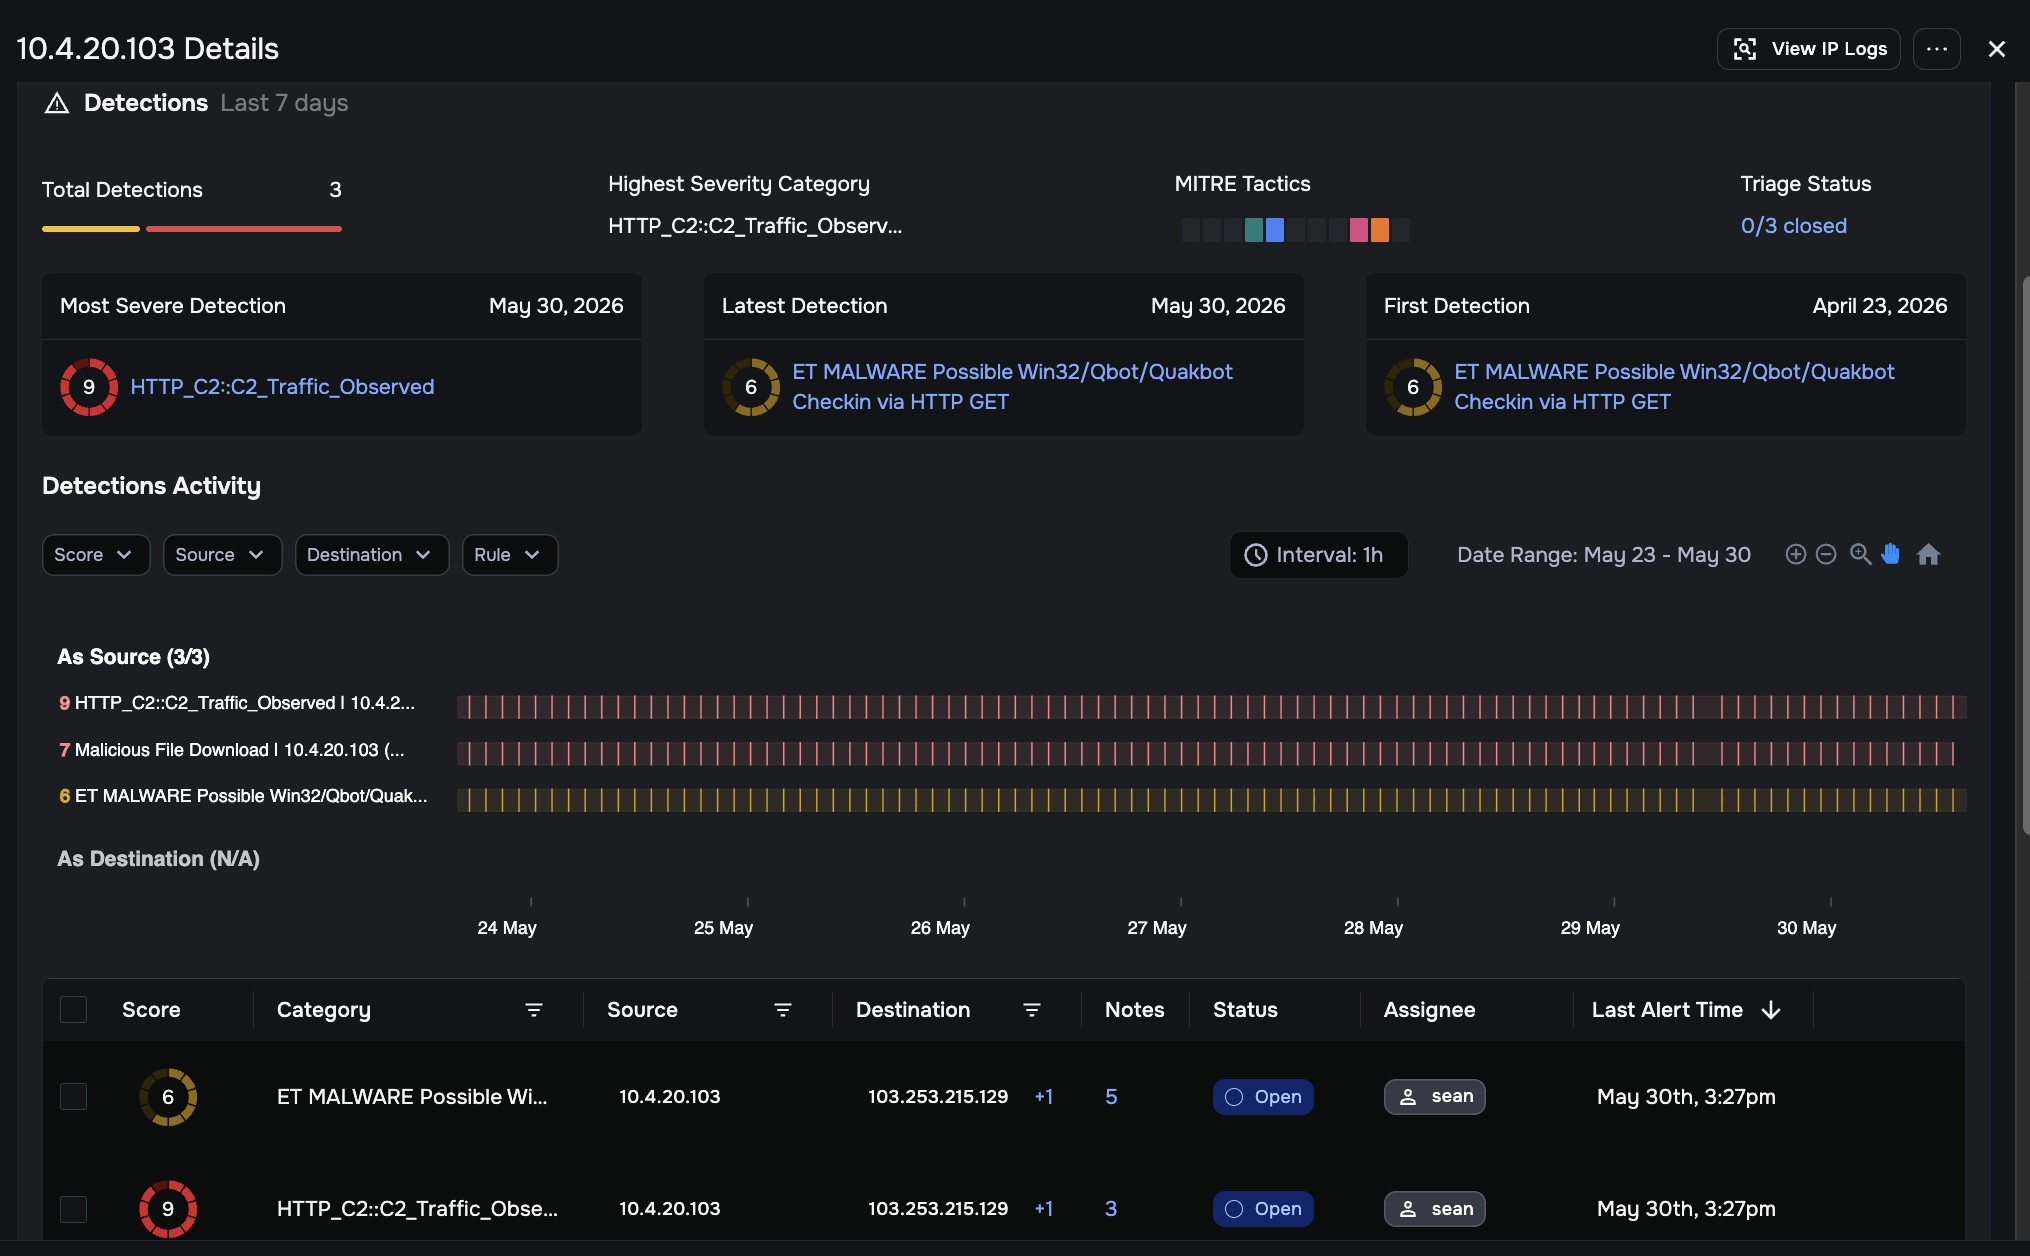
Task: Click score 6 ring in Latest Detection
Action: 751,387
